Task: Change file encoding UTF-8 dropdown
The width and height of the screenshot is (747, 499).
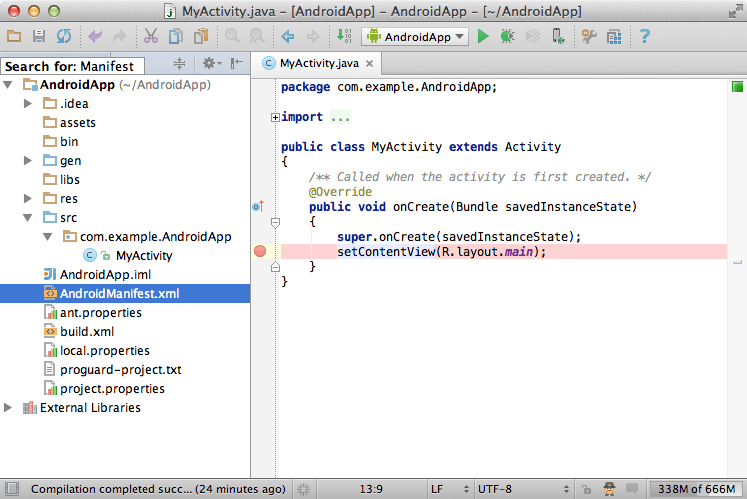Action: click(x=523, y=489)
